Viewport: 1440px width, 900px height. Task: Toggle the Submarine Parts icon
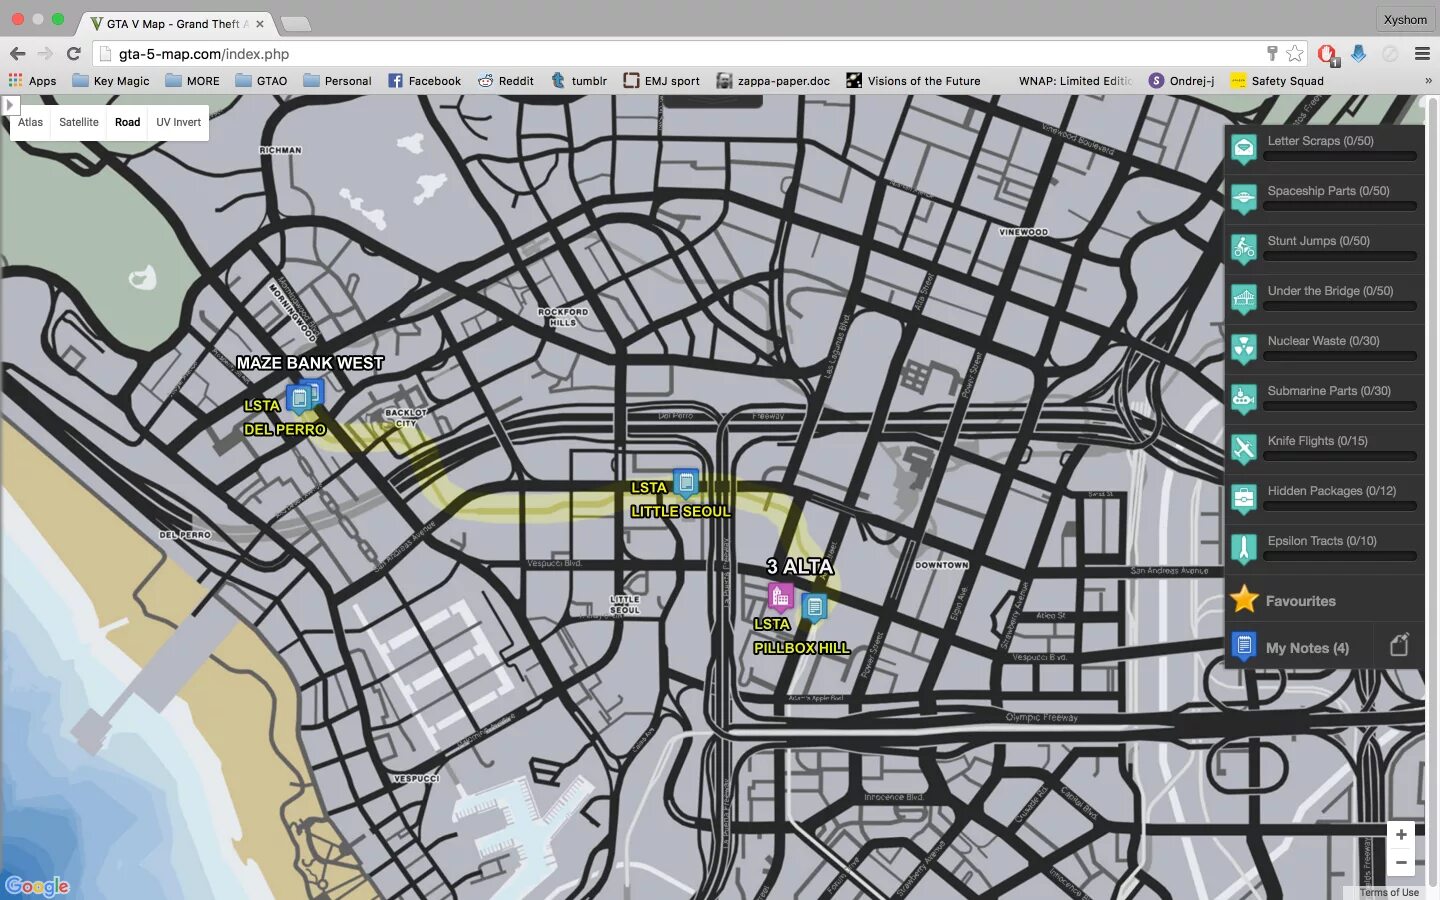click(1243, 399)
